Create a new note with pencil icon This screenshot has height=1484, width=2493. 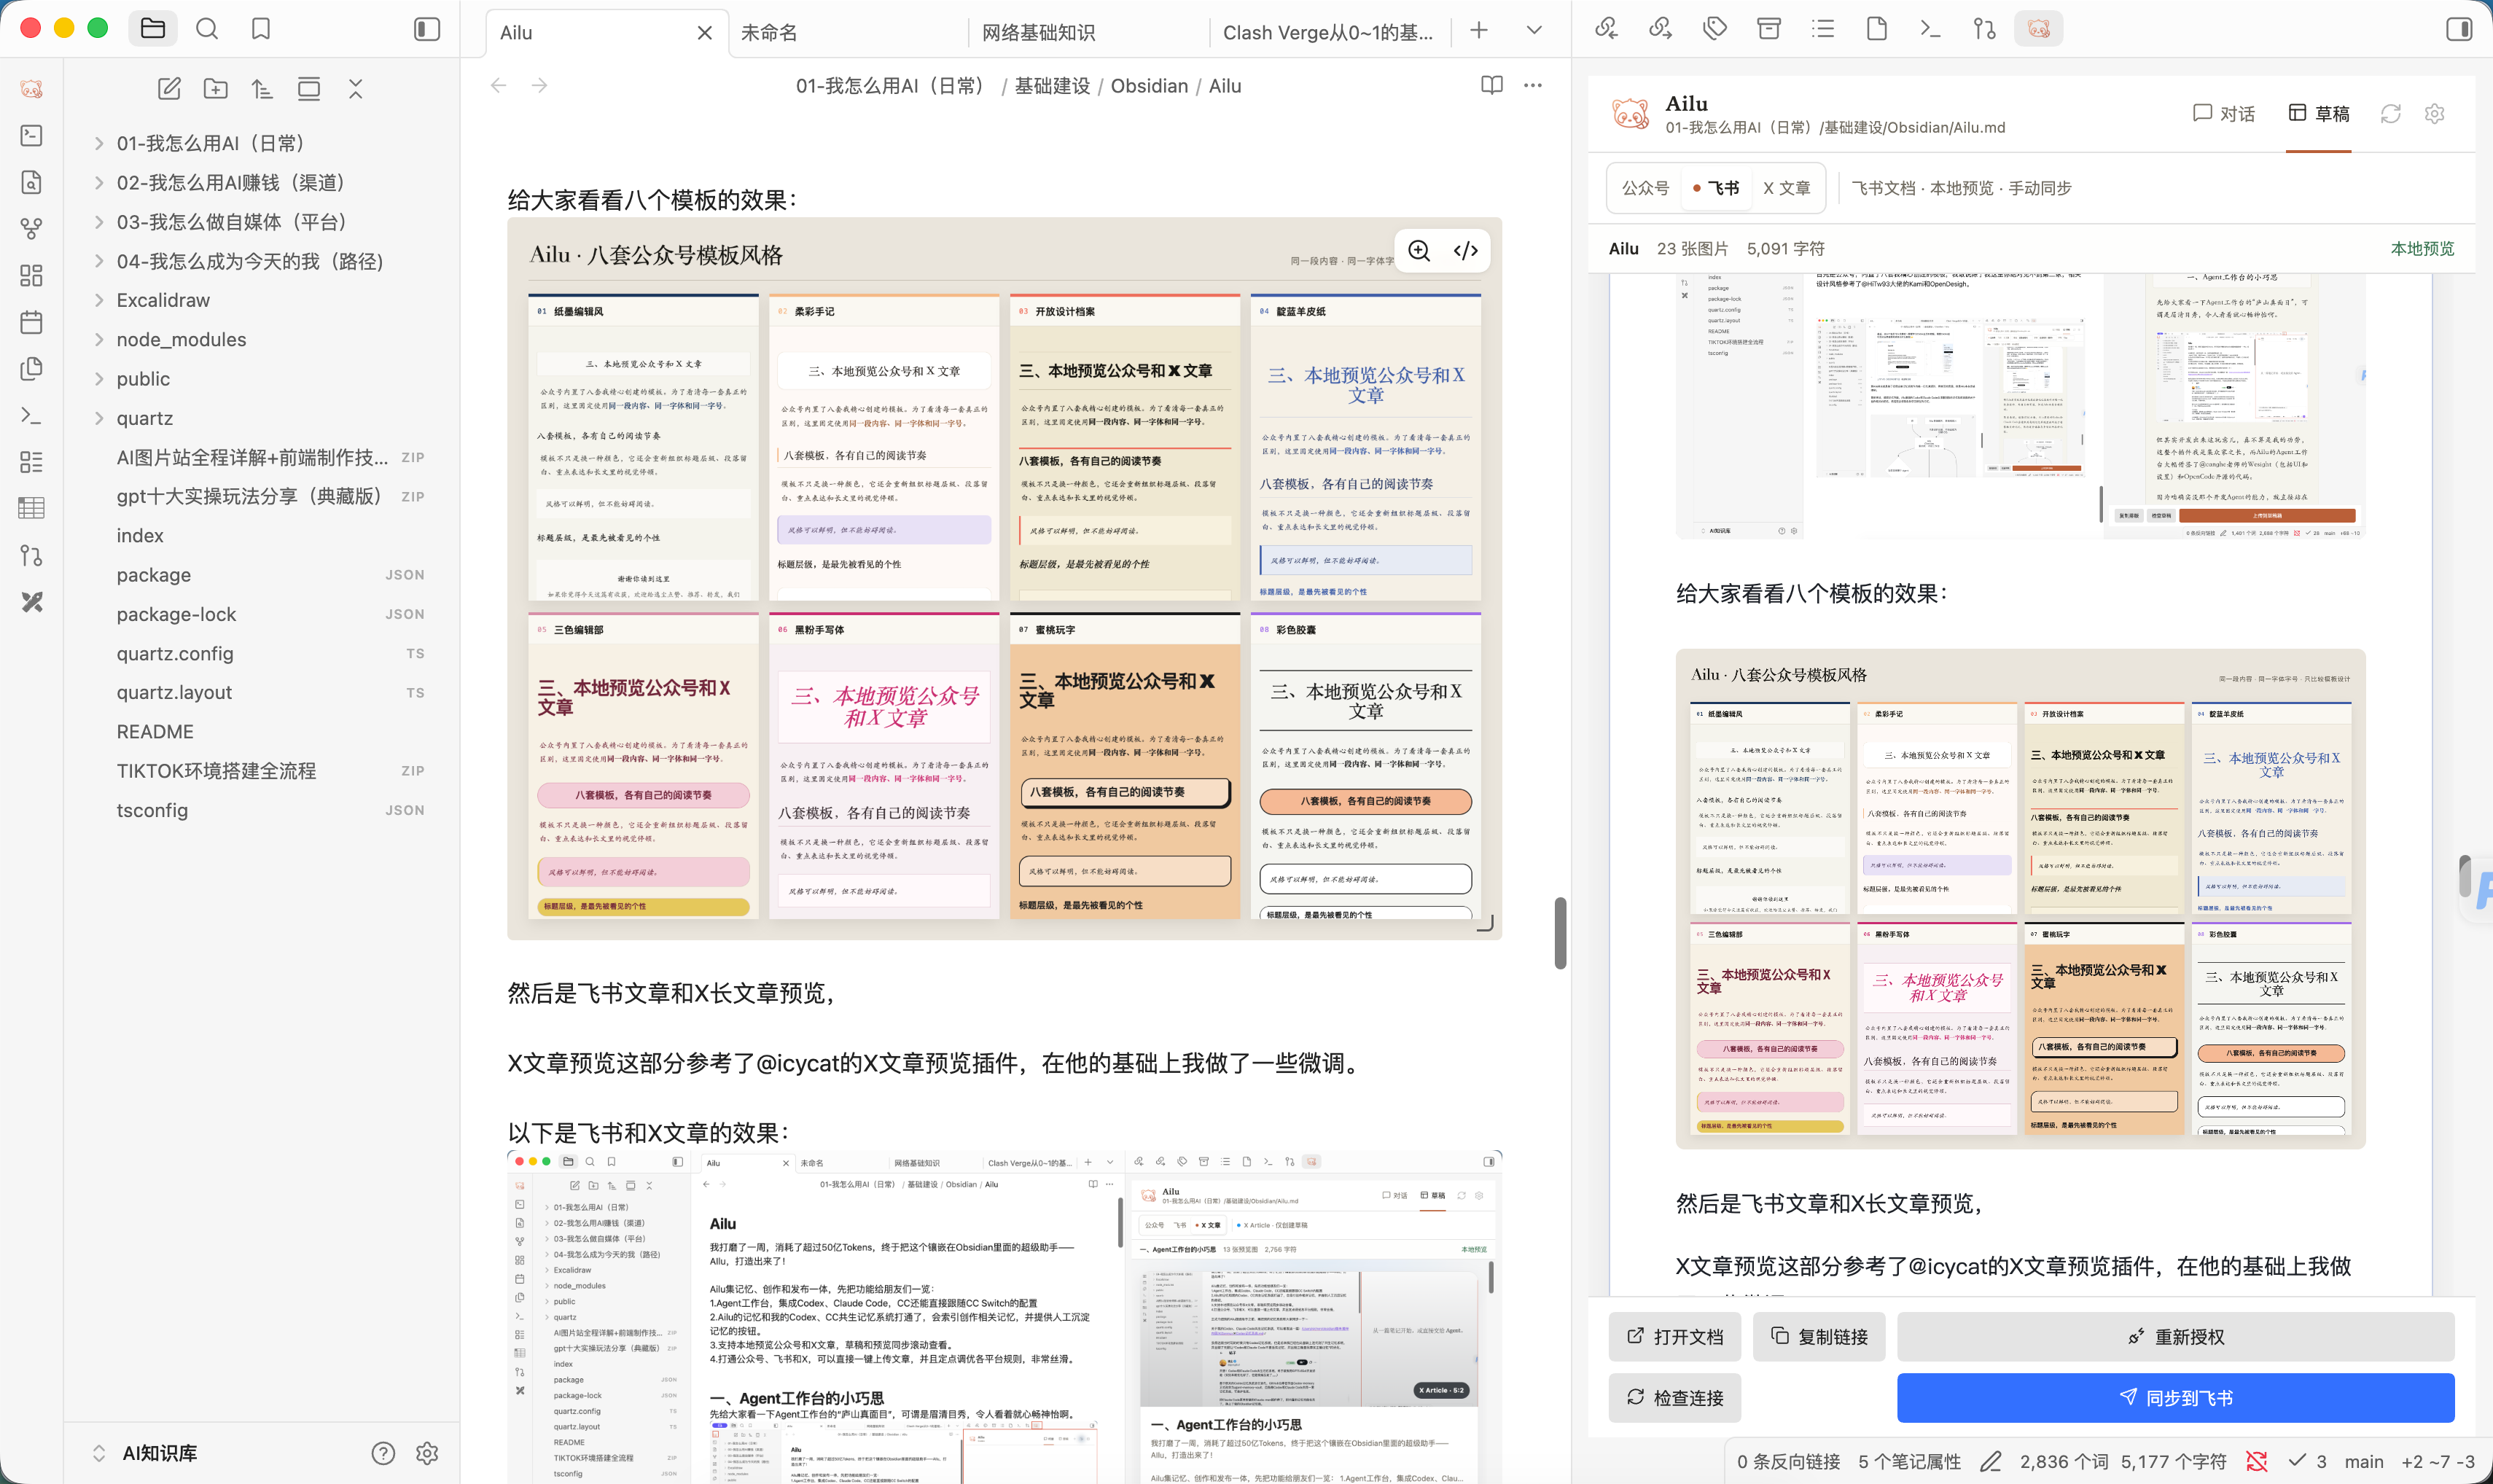(x=169, y=89)
